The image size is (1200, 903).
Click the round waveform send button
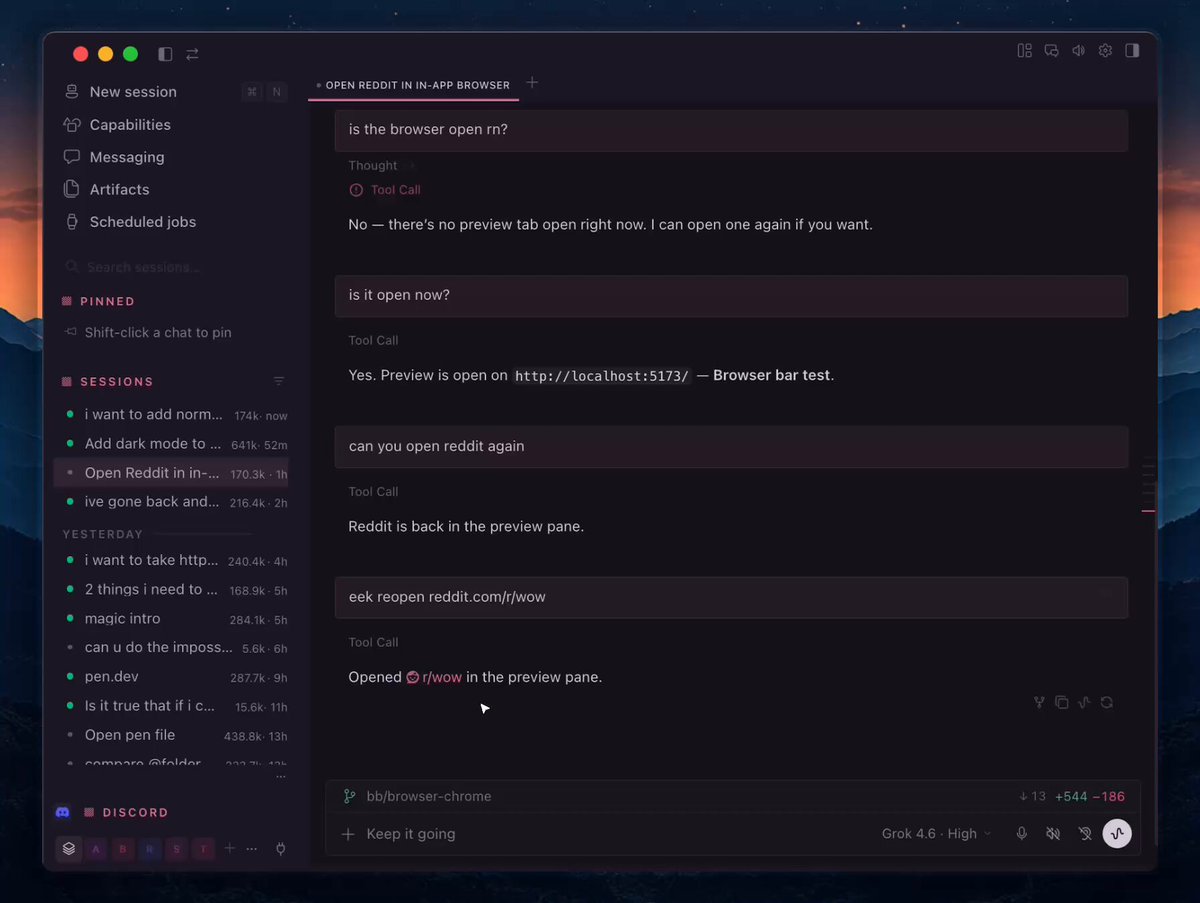[1117, 834]
